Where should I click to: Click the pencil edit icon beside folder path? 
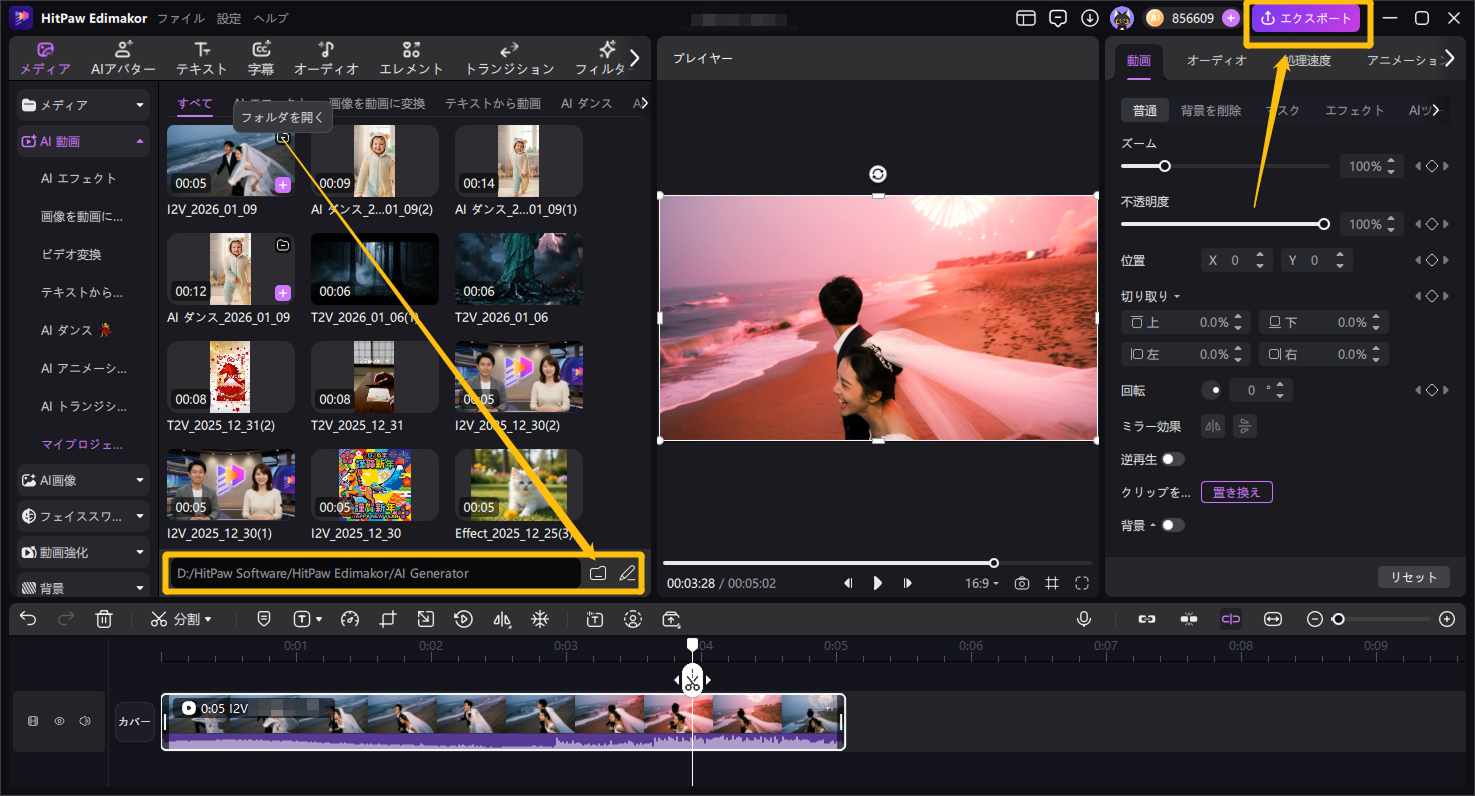pos(627,573)
